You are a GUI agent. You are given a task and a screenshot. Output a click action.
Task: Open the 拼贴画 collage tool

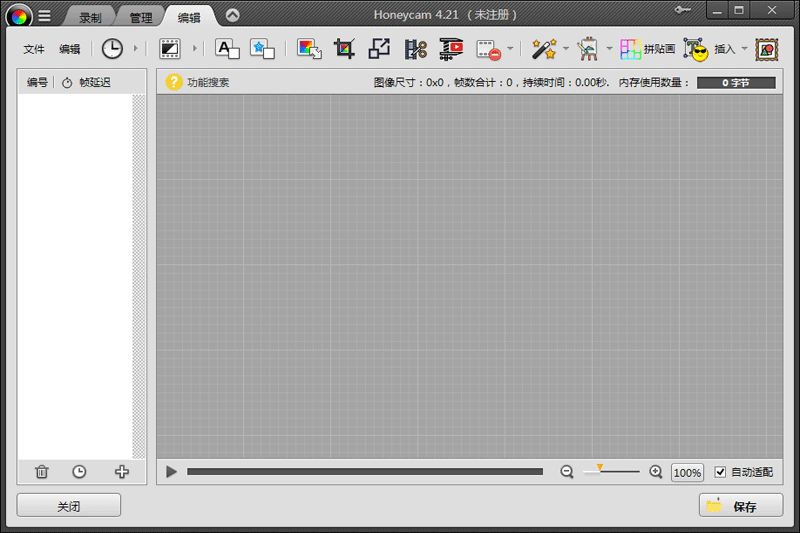click(x=647, y=49)
